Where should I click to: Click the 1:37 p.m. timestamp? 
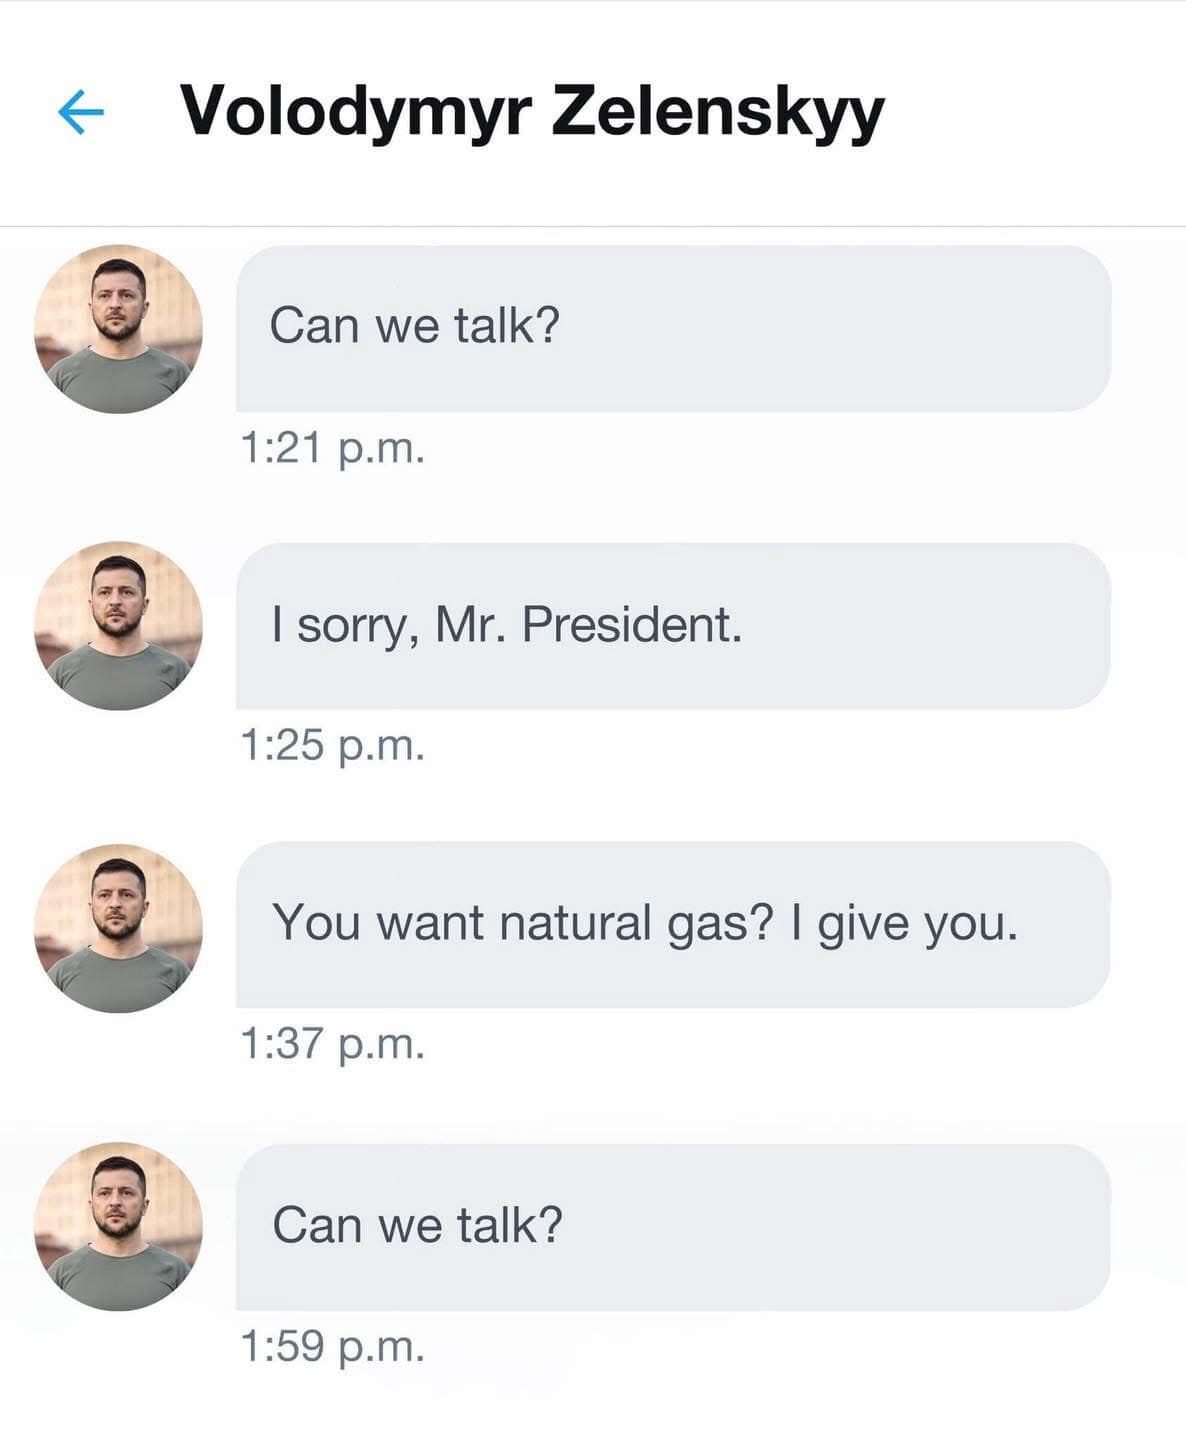(x=333, y=1044)
